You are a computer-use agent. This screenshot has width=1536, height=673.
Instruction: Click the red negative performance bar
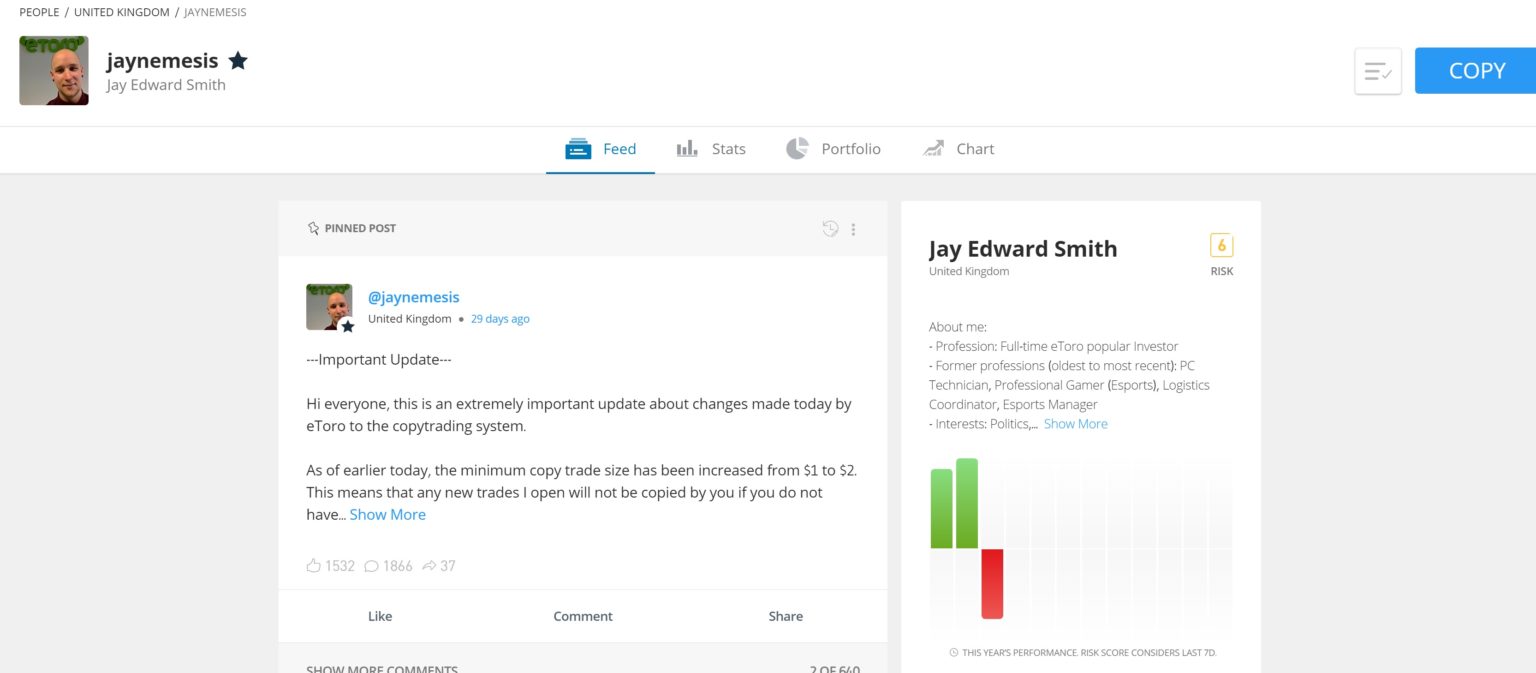click(x=992, y=584)
